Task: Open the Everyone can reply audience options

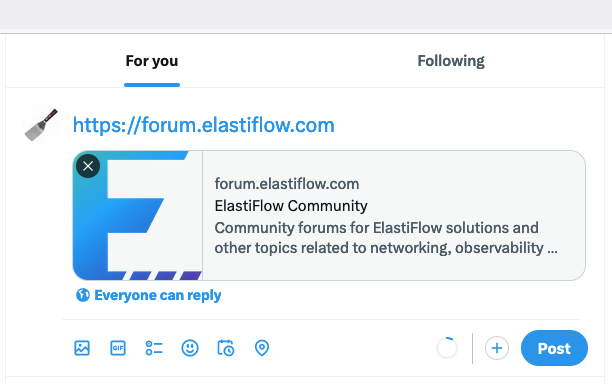Action: 148,295
